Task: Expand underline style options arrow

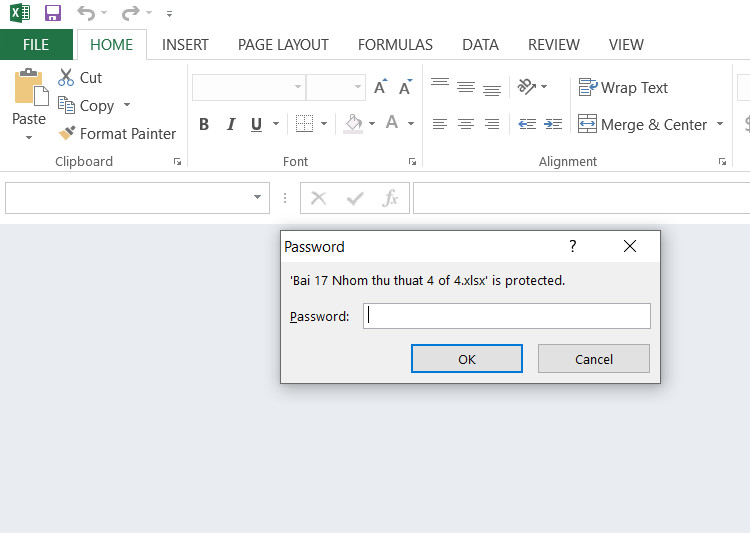Action: coord(276,124)
